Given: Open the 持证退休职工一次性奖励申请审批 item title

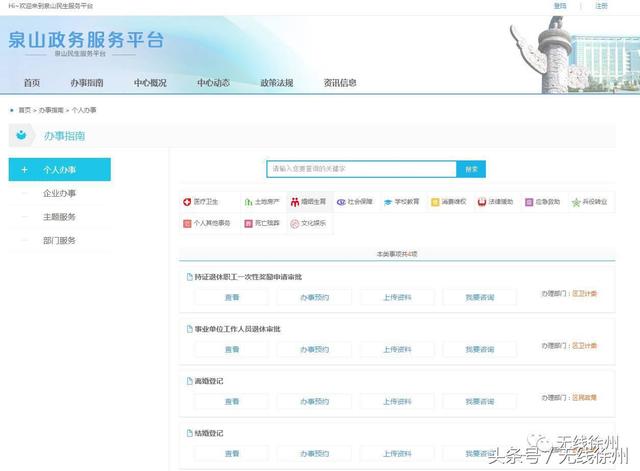Looking at the screenshot, I should [x=248, y=277].
